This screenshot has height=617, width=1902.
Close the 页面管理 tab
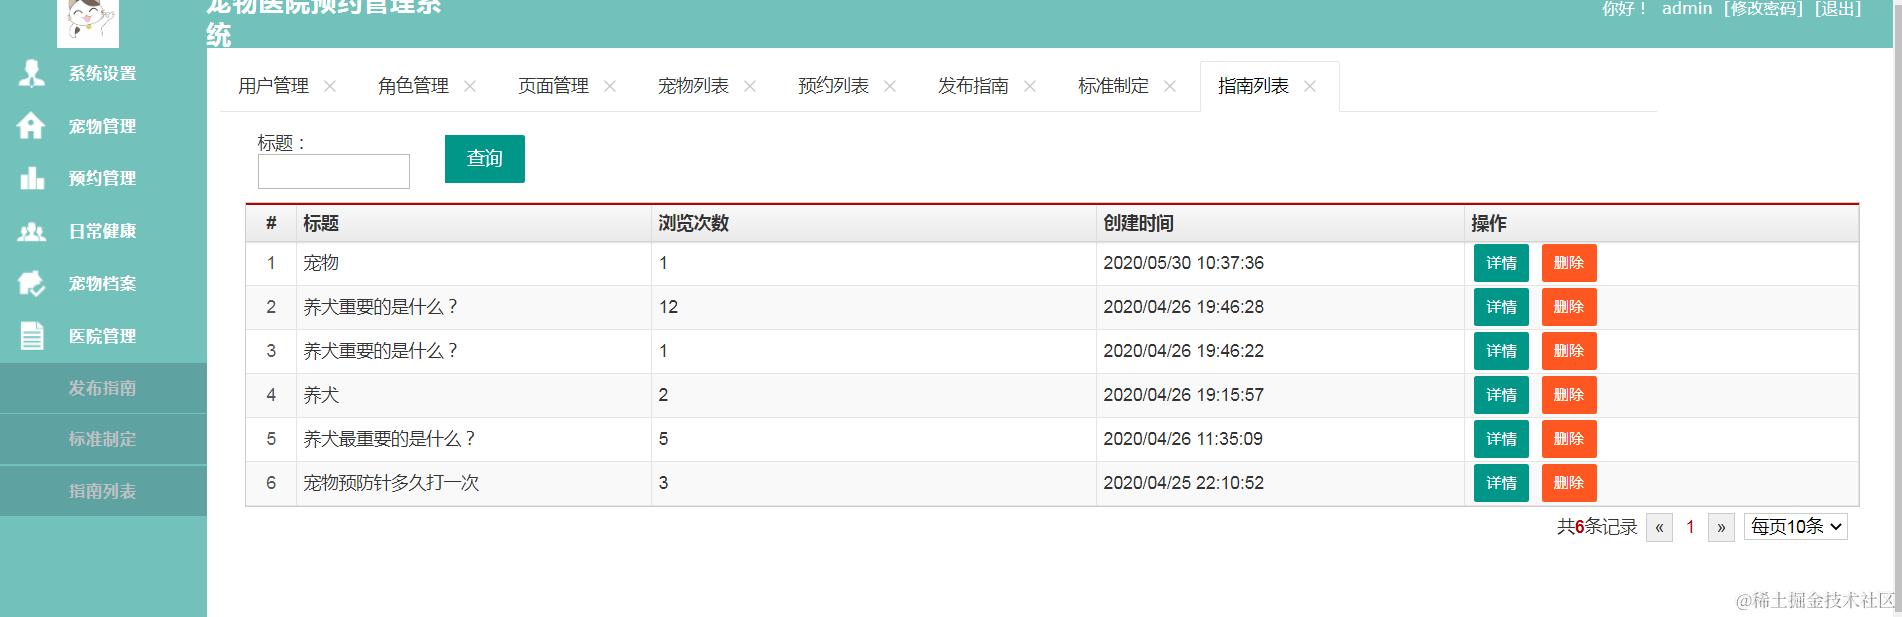click(x=610, y=86)
